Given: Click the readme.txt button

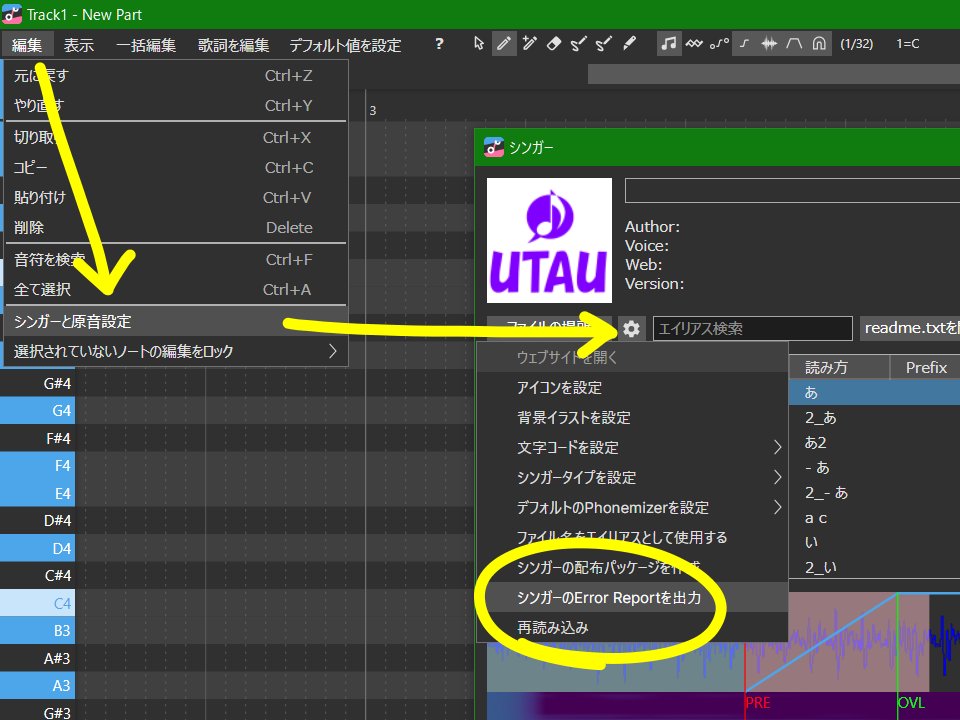Looking at the screenshot, I should click(910, 328).
